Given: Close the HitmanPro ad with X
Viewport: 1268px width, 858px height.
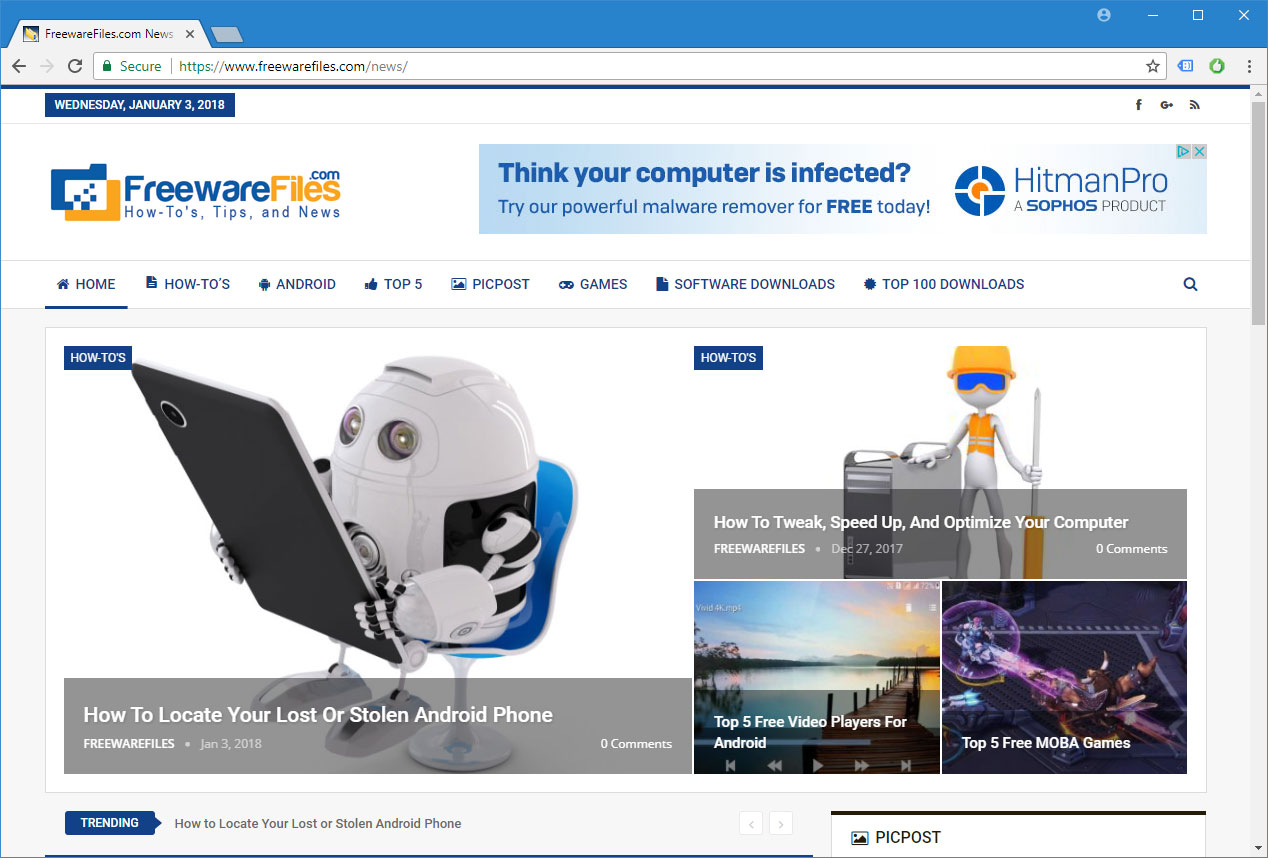Looking at the screenshot, I should click(x=1199, y=152).
